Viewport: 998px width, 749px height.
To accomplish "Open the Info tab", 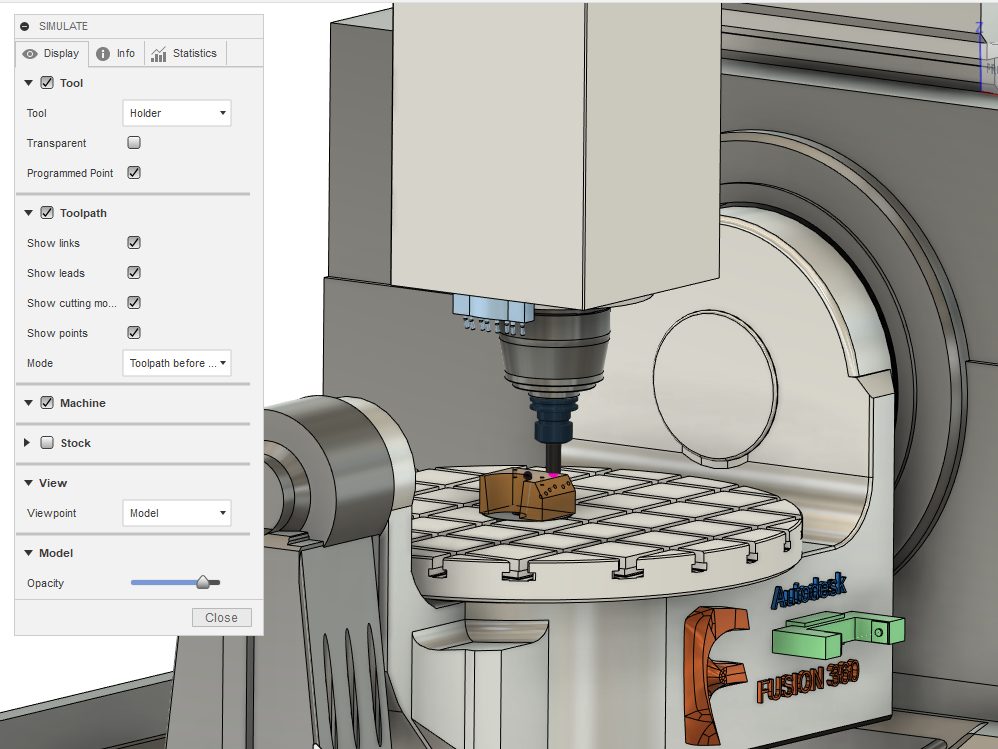I will [x=116, y=53].
